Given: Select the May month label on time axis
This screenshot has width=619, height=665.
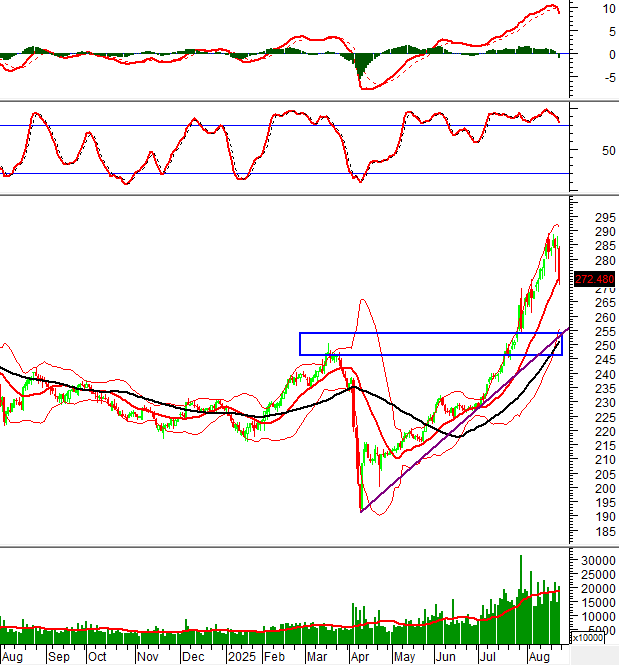Looking at the screenshot, I should pos(404,657).
